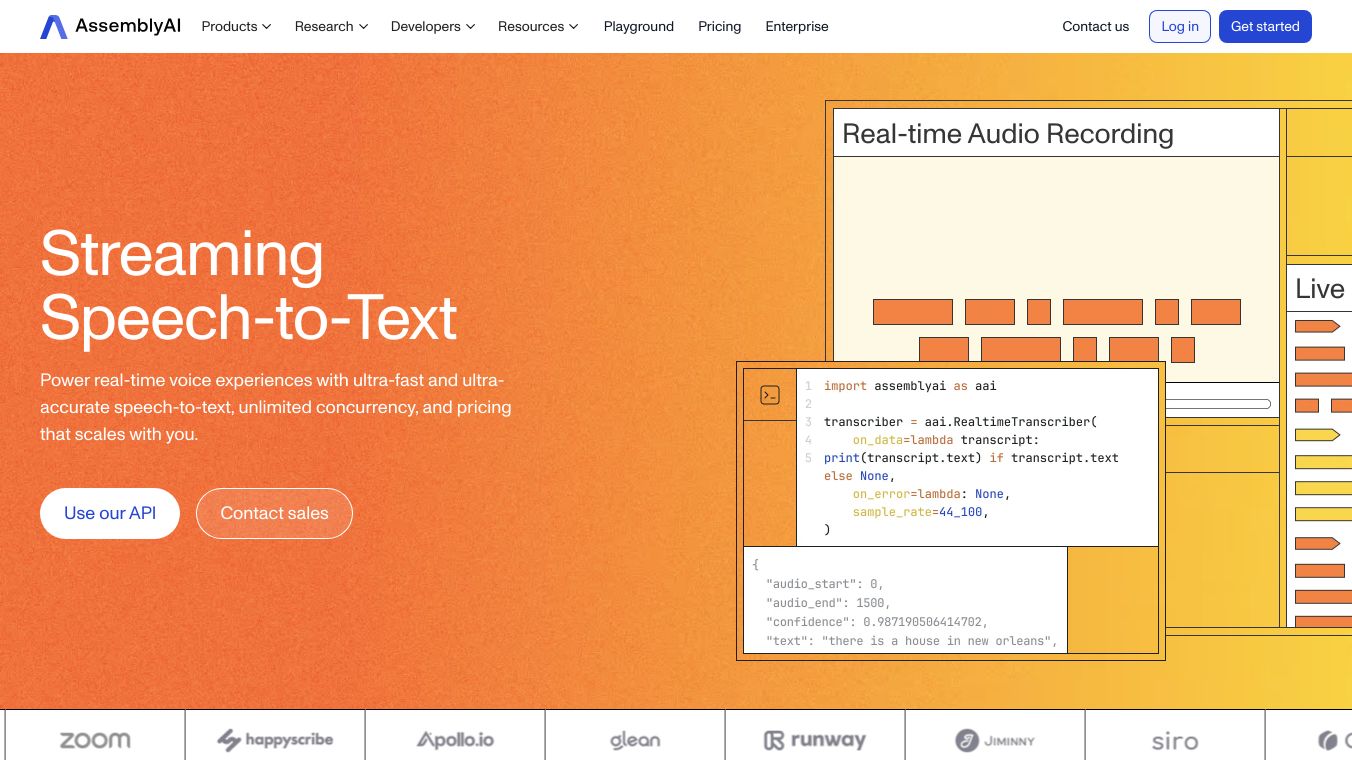Expand the Research dropdown menu
This screenshot has height=760, width=1352.
331,26
